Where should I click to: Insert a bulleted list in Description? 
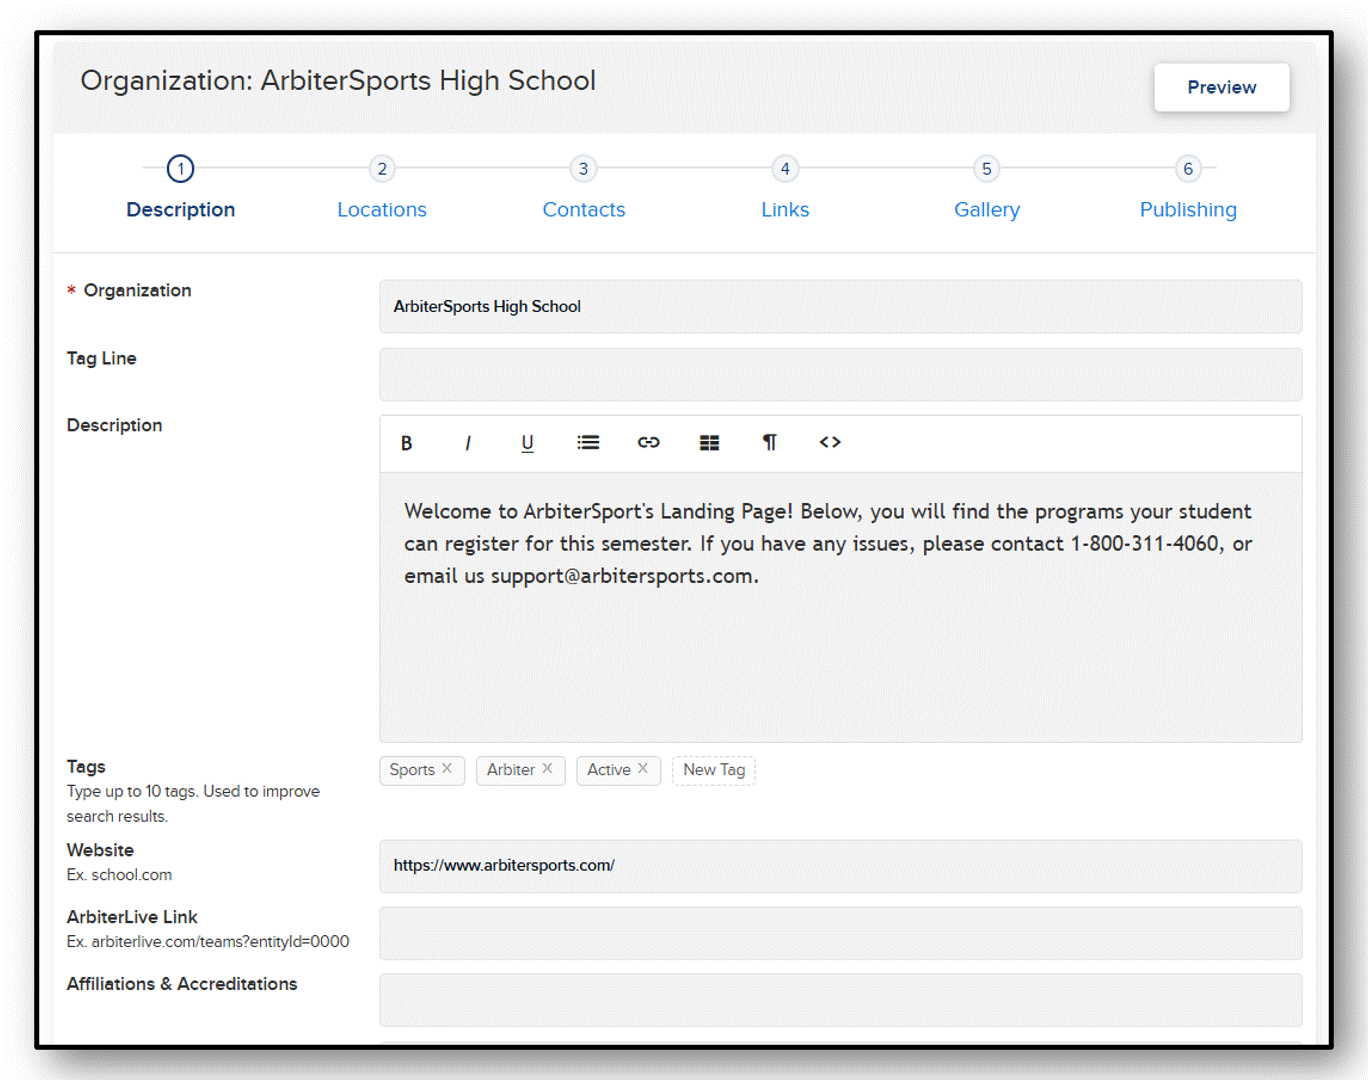(x=588, y=442)
